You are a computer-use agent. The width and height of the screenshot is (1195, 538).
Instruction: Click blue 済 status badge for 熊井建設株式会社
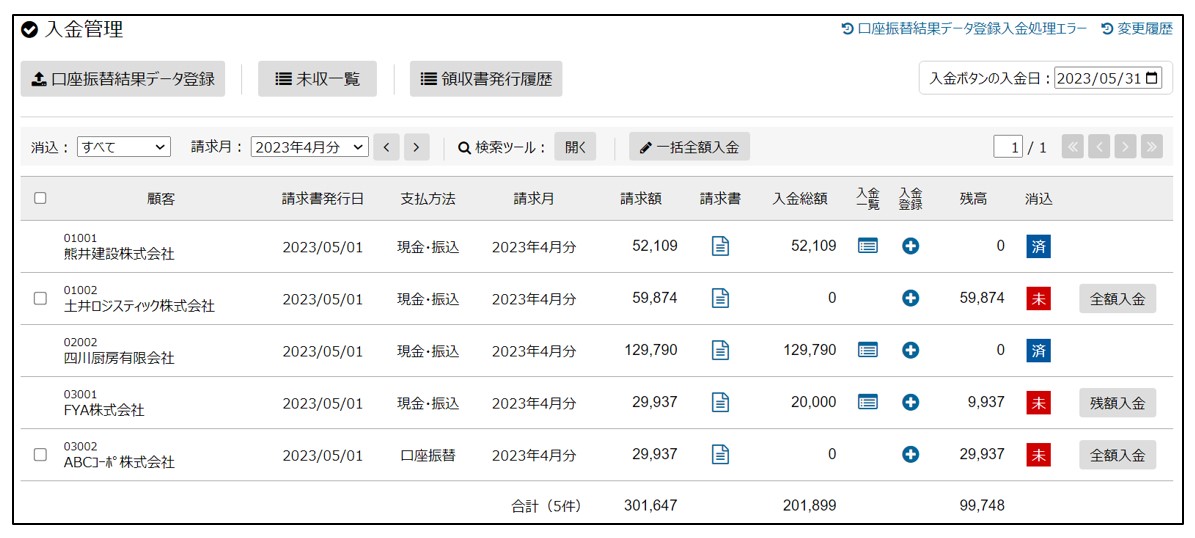click(x=1039, y=247)
